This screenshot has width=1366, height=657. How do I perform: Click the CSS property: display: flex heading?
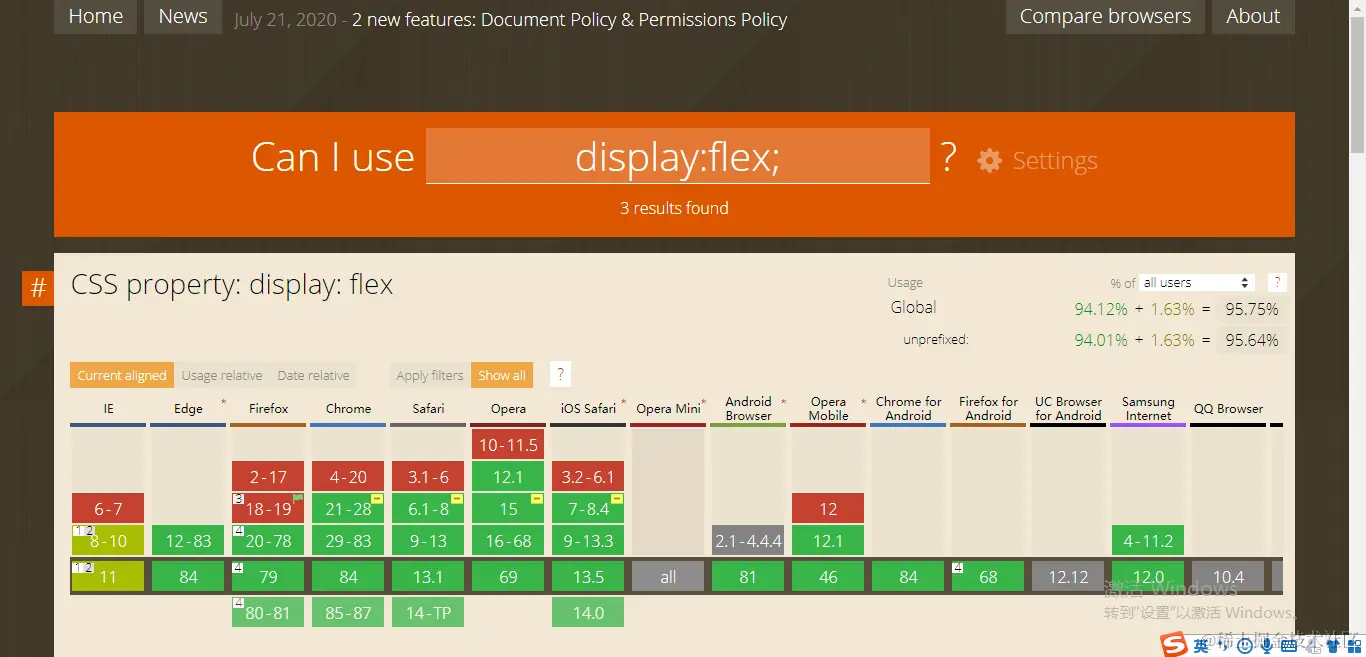[232, 285]
